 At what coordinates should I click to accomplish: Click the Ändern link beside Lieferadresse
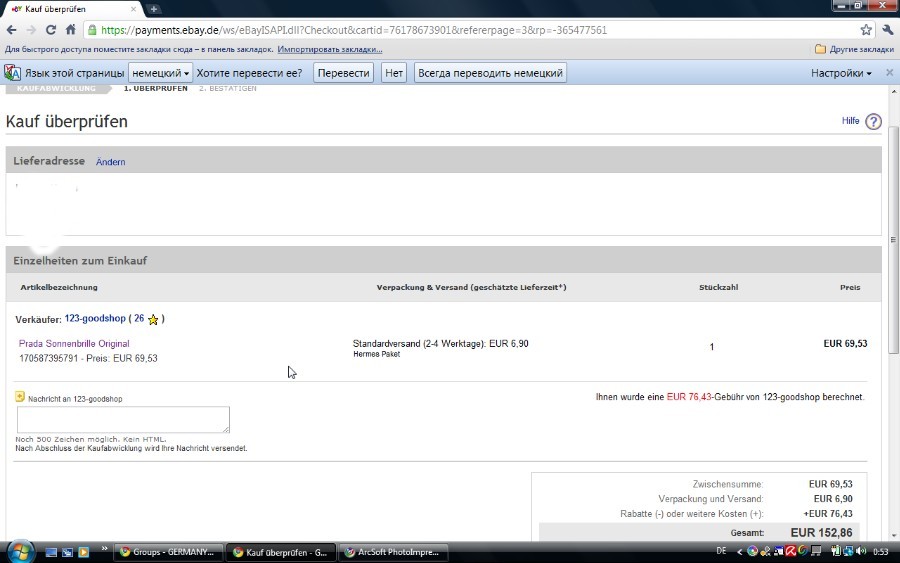[x=110, y=162]
